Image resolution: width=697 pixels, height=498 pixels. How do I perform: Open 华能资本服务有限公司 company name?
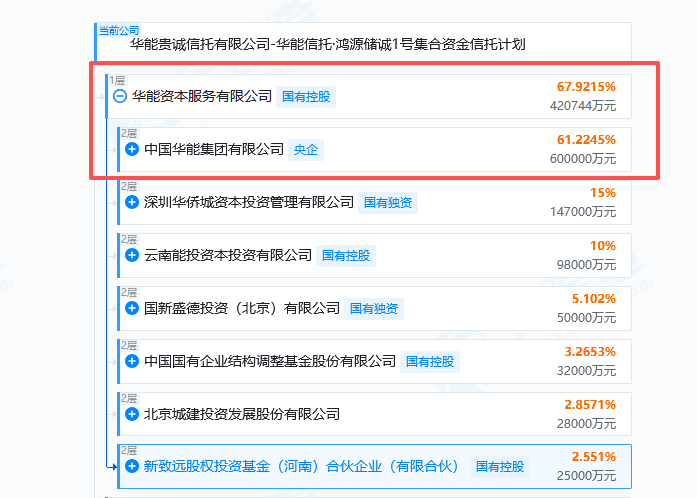(202, 96)
